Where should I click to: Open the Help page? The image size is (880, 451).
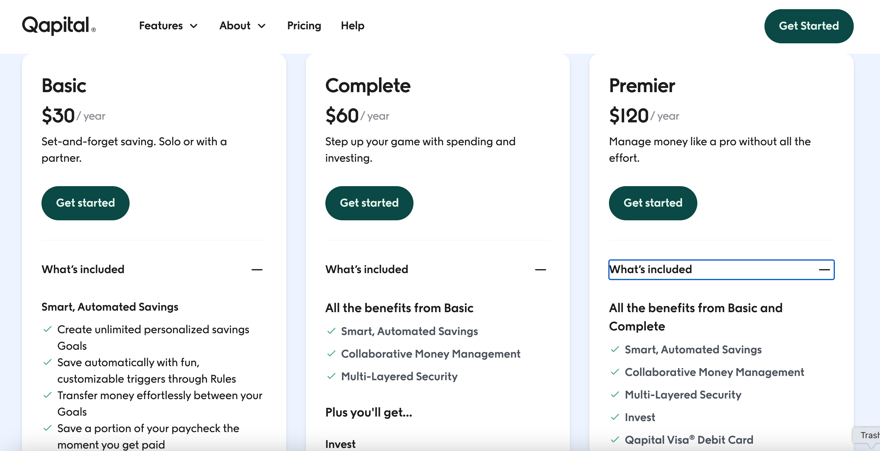(x=352, y=26)
